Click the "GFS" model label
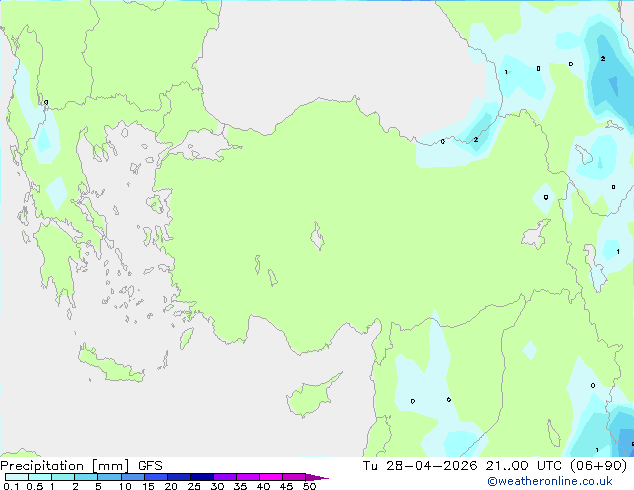 (x=150, y=466)
